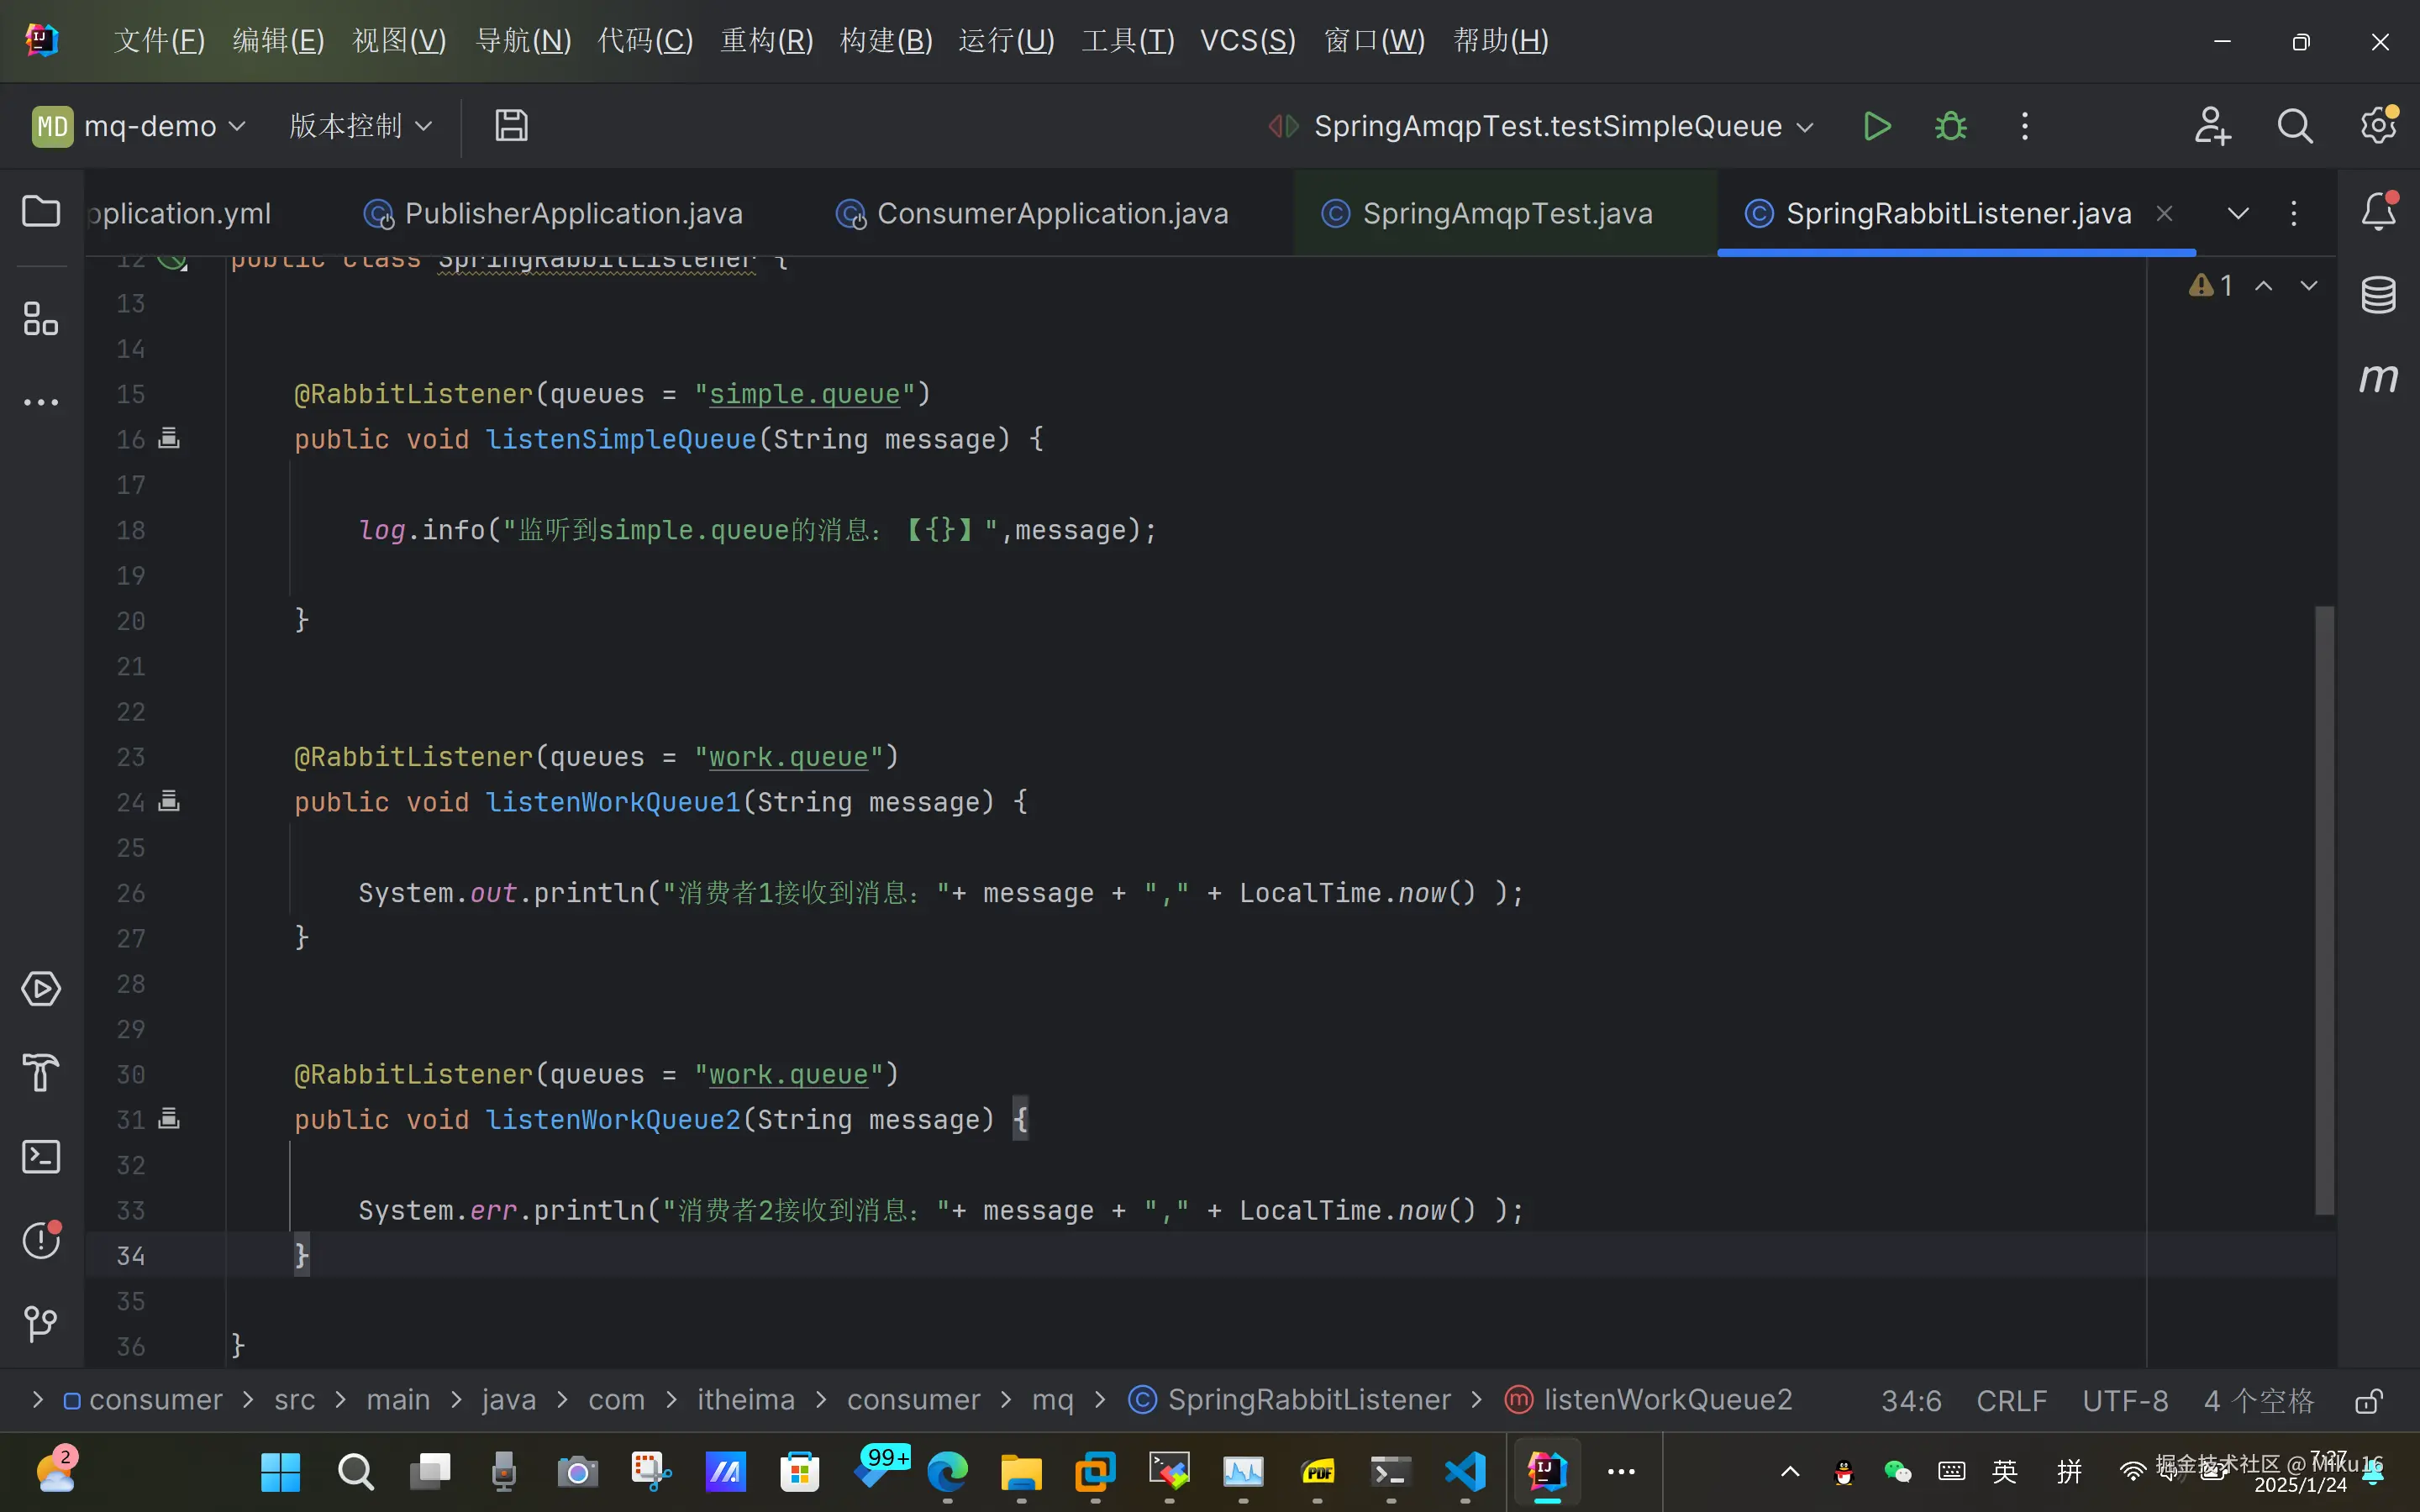Image resolution: width=2420 pixels, height=1512 pixels.
Task: Run SpringAmqpTest.testSimpleQueue with green play button
Action: pyautogui.click(x=1877, y=126)
